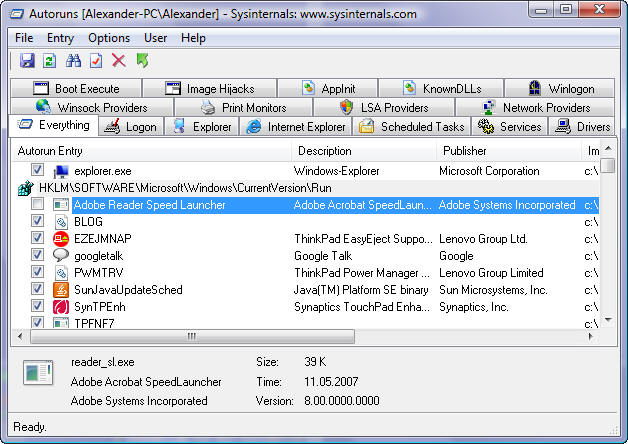The image size is (628, 444).
Task: Disable the SunJavaUpdateSched checkbox
Action: point(37,288)
